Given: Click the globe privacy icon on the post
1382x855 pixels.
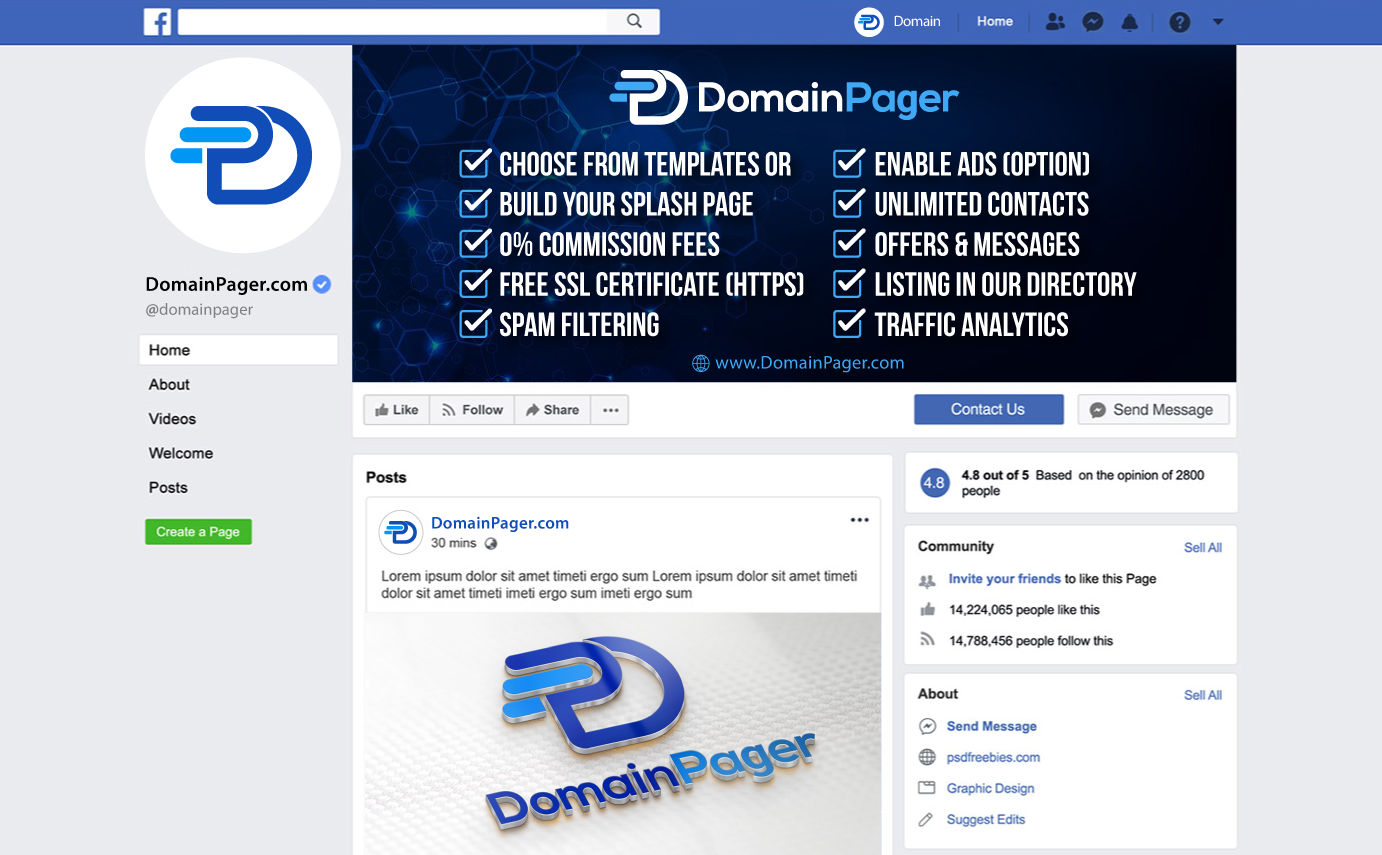Looking at the screenshot, I should click(490, 544).
